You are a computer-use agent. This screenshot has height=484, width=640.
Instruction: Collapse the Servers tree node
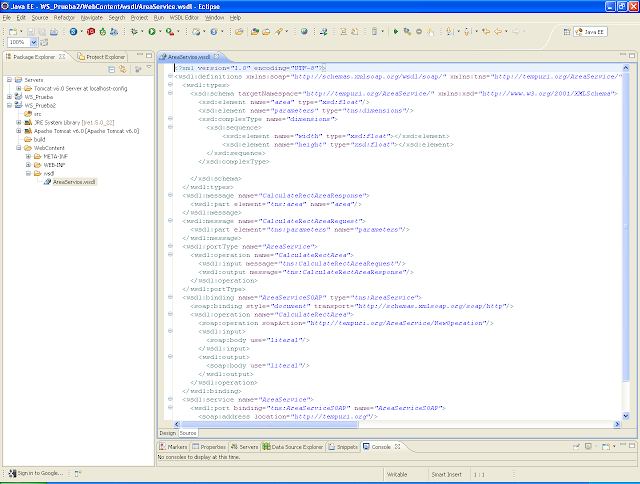tap(9, 80)
